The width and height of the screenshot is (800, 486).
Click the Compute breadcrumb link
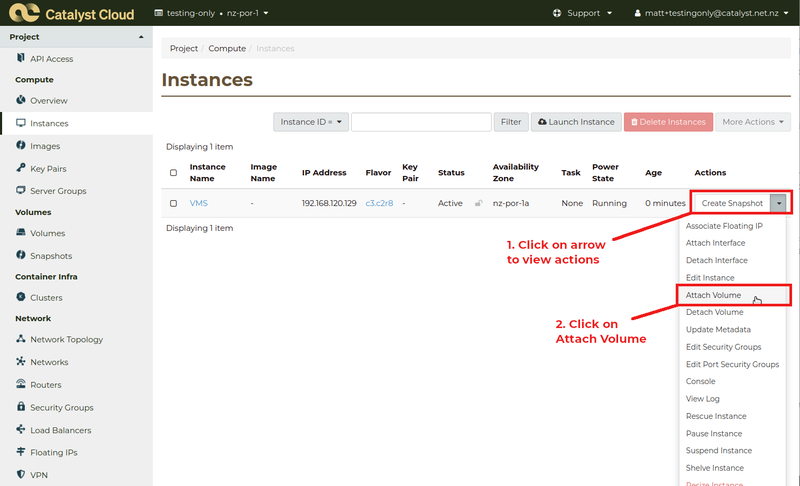tap(227, 48)
